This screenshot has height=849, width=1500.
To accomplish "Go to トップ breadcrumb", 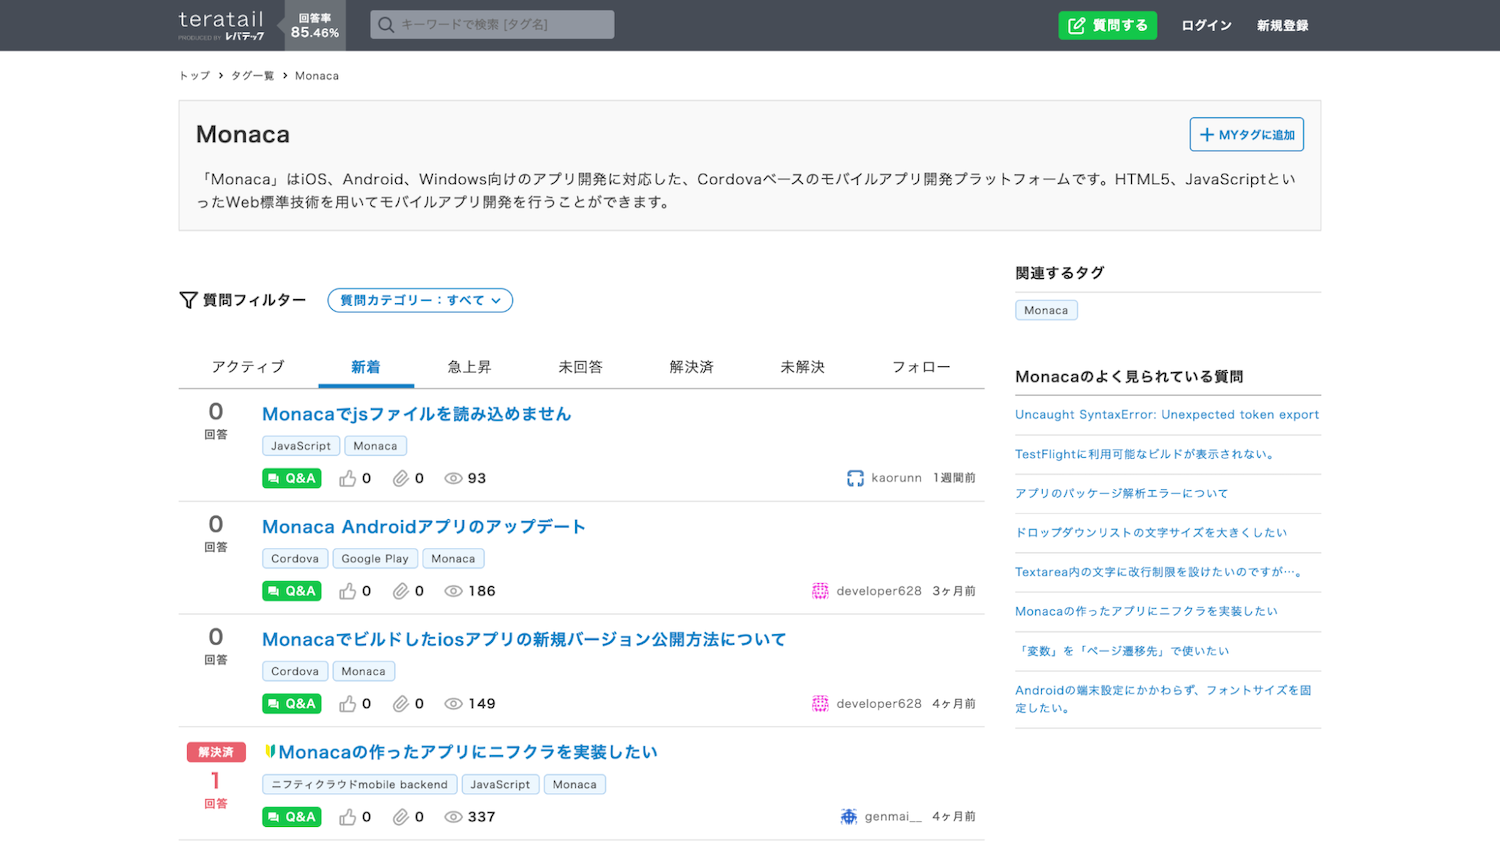I will point(194,76).
